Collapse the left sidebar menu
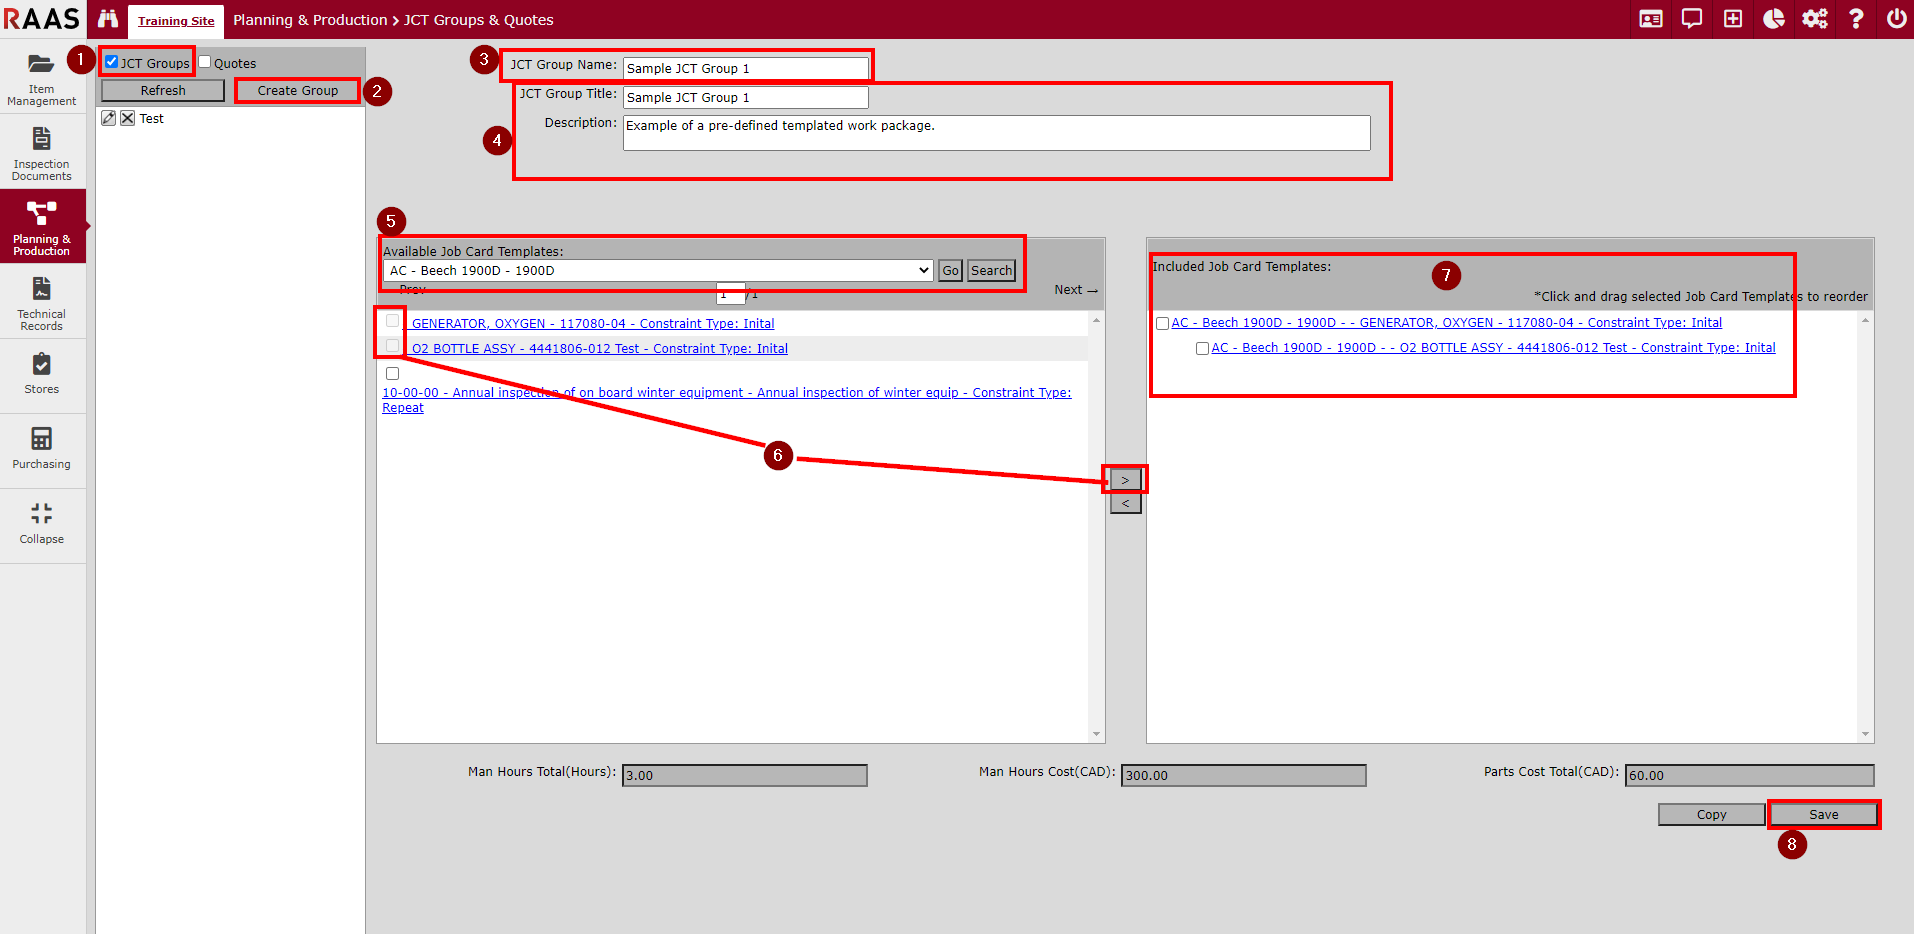The width and height of the screenshot is (1914, 934). coord(41,523)
